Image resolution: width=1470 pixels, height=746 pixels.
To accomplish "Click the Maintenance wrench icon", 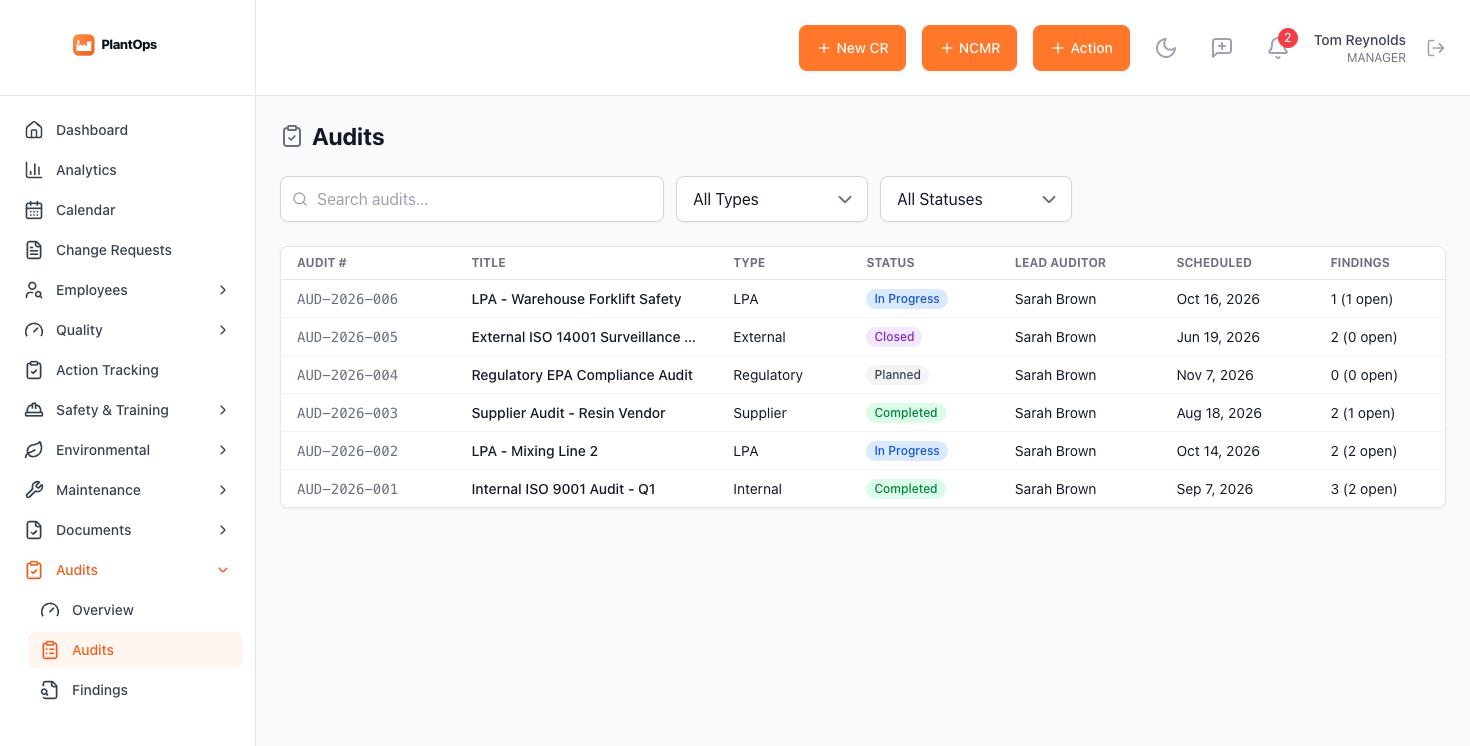I will pyautogui.click(x=34, y=490).
